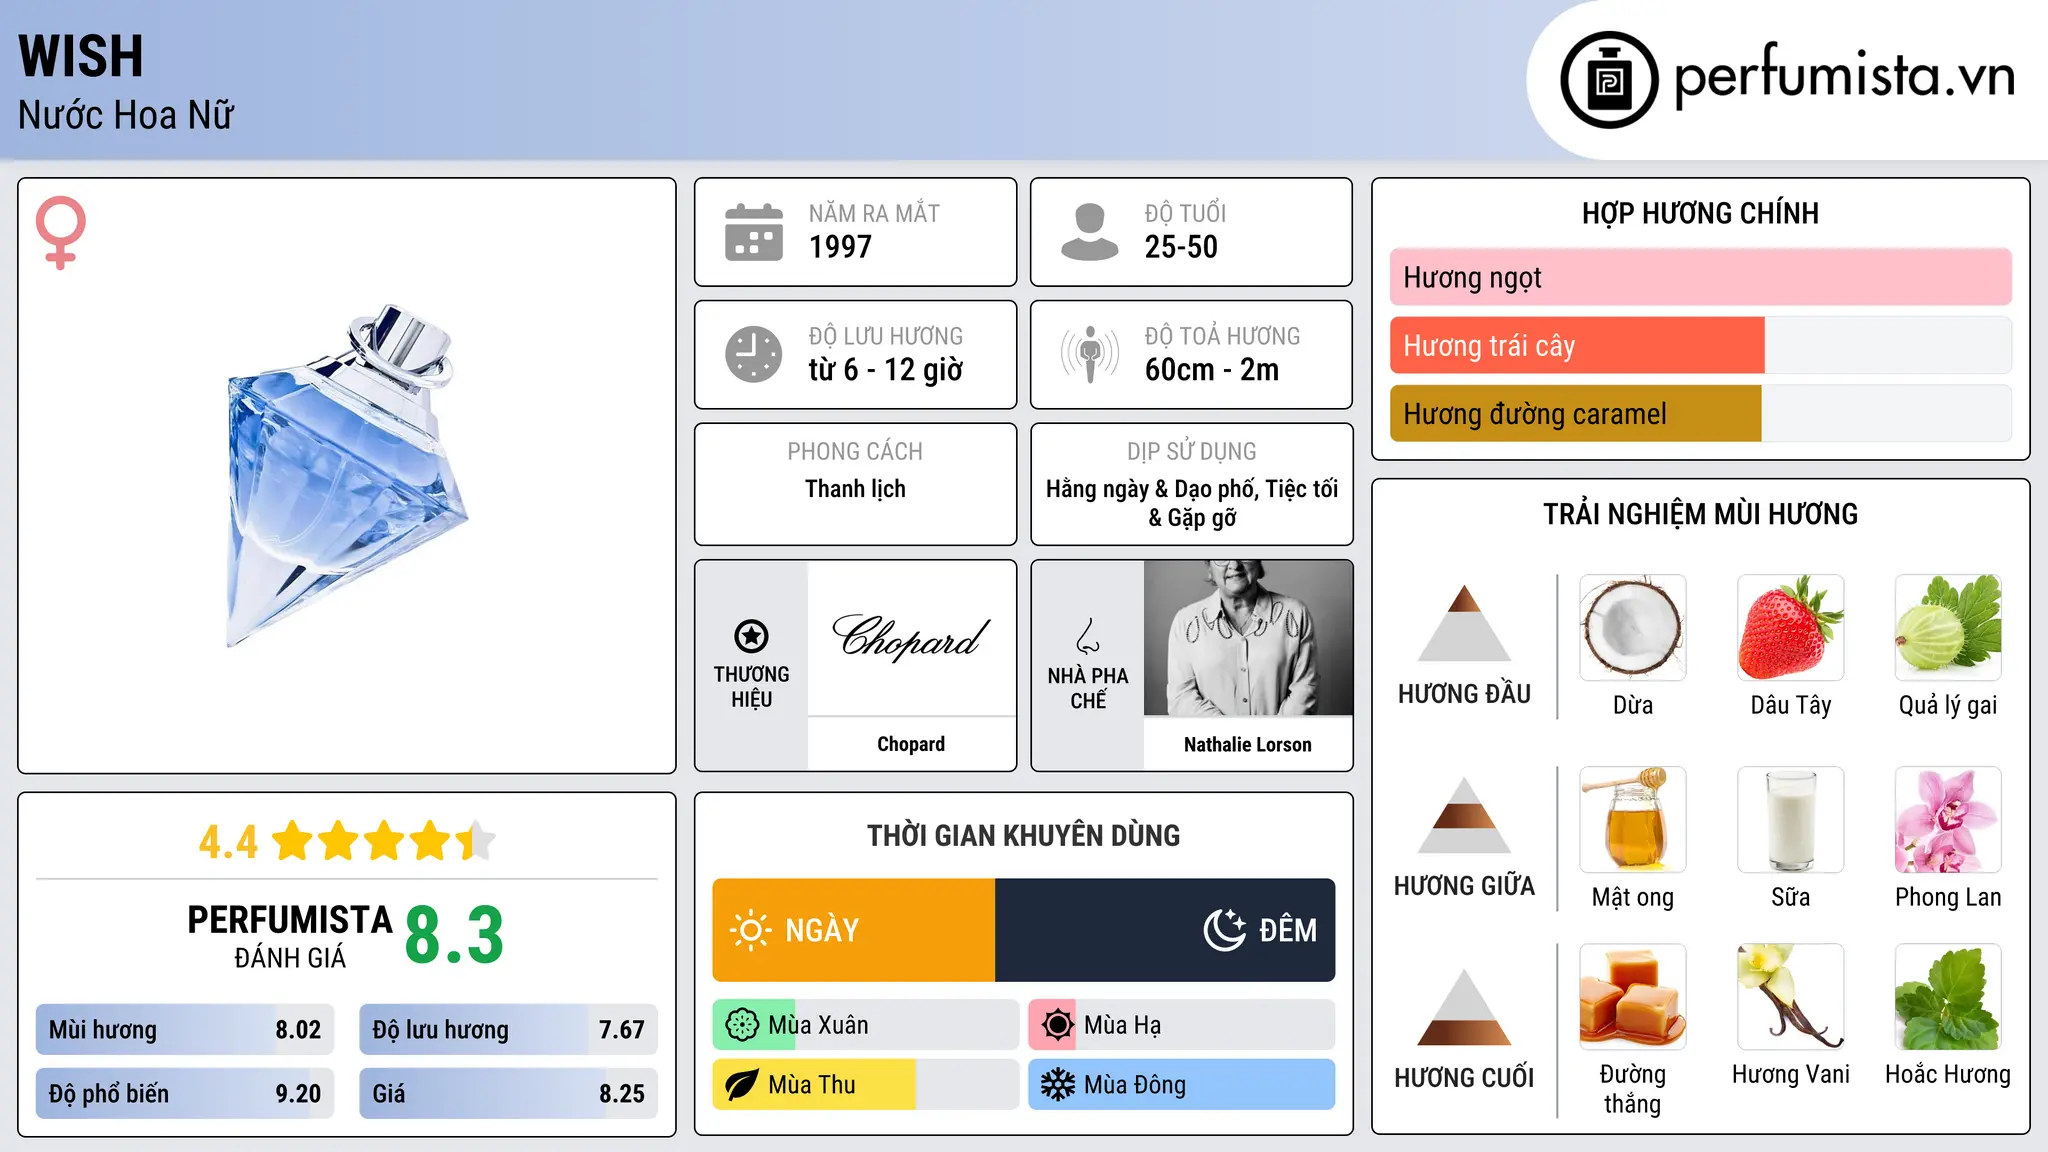
Task: Click the Nathalie Lorson perfumer name
Action: (x=1248, y=744)
